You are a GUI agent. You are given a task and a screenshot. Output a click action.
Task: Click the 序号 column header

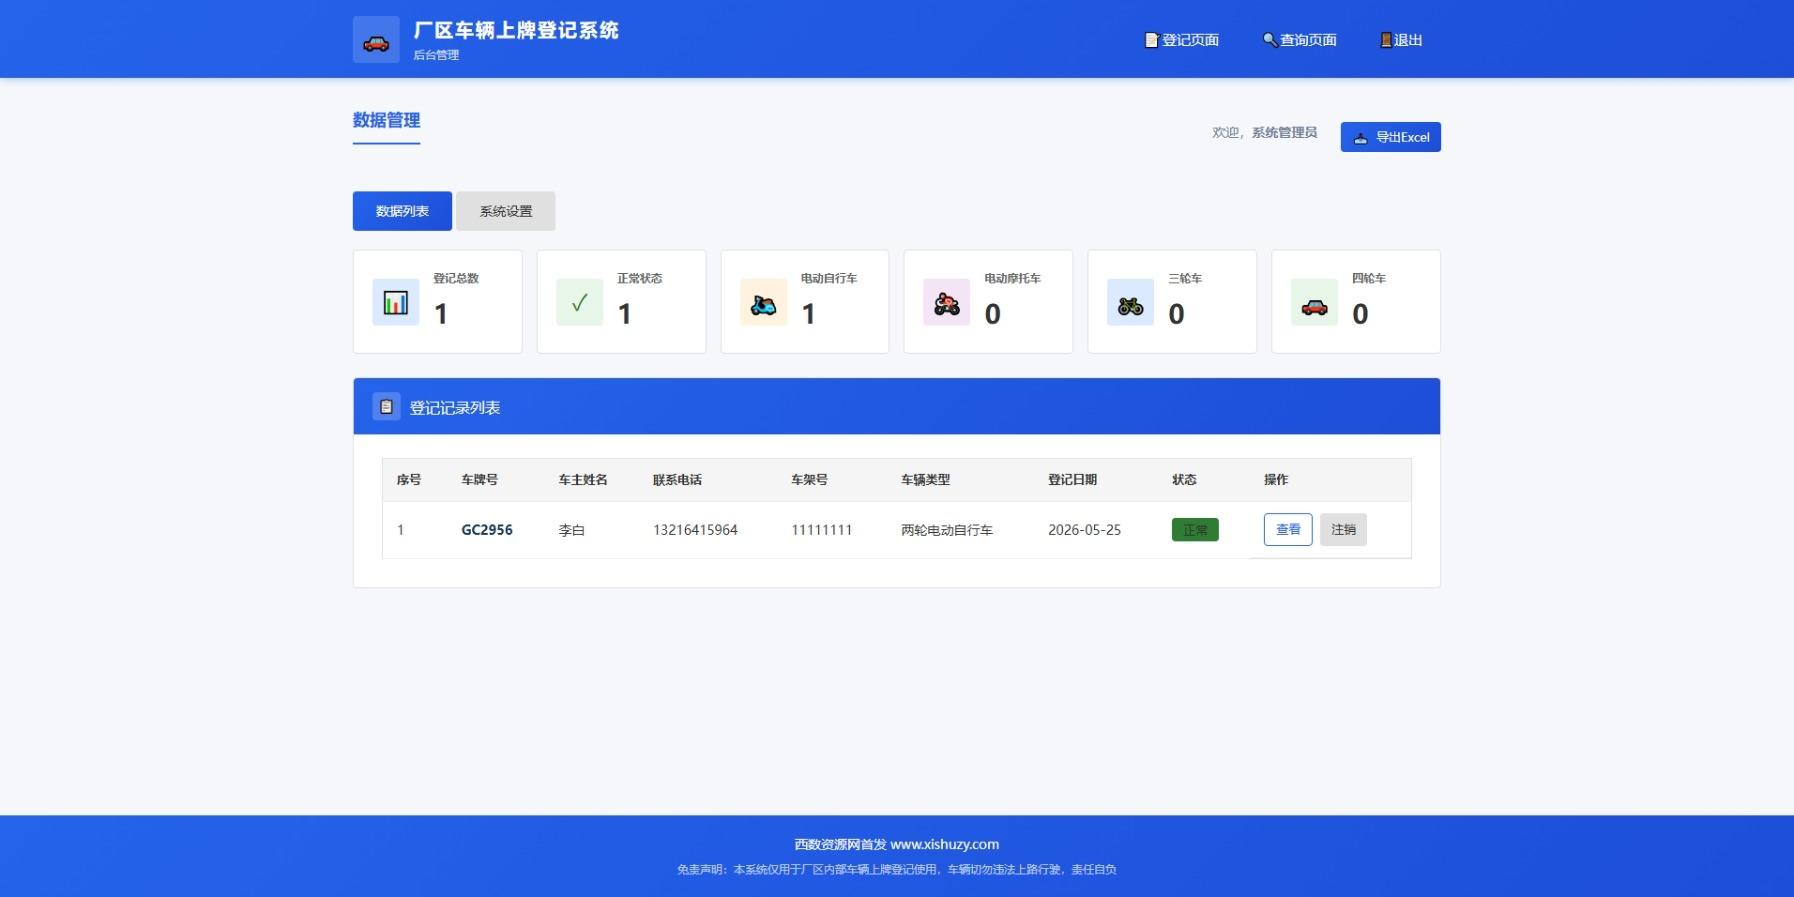coord(409,480)
